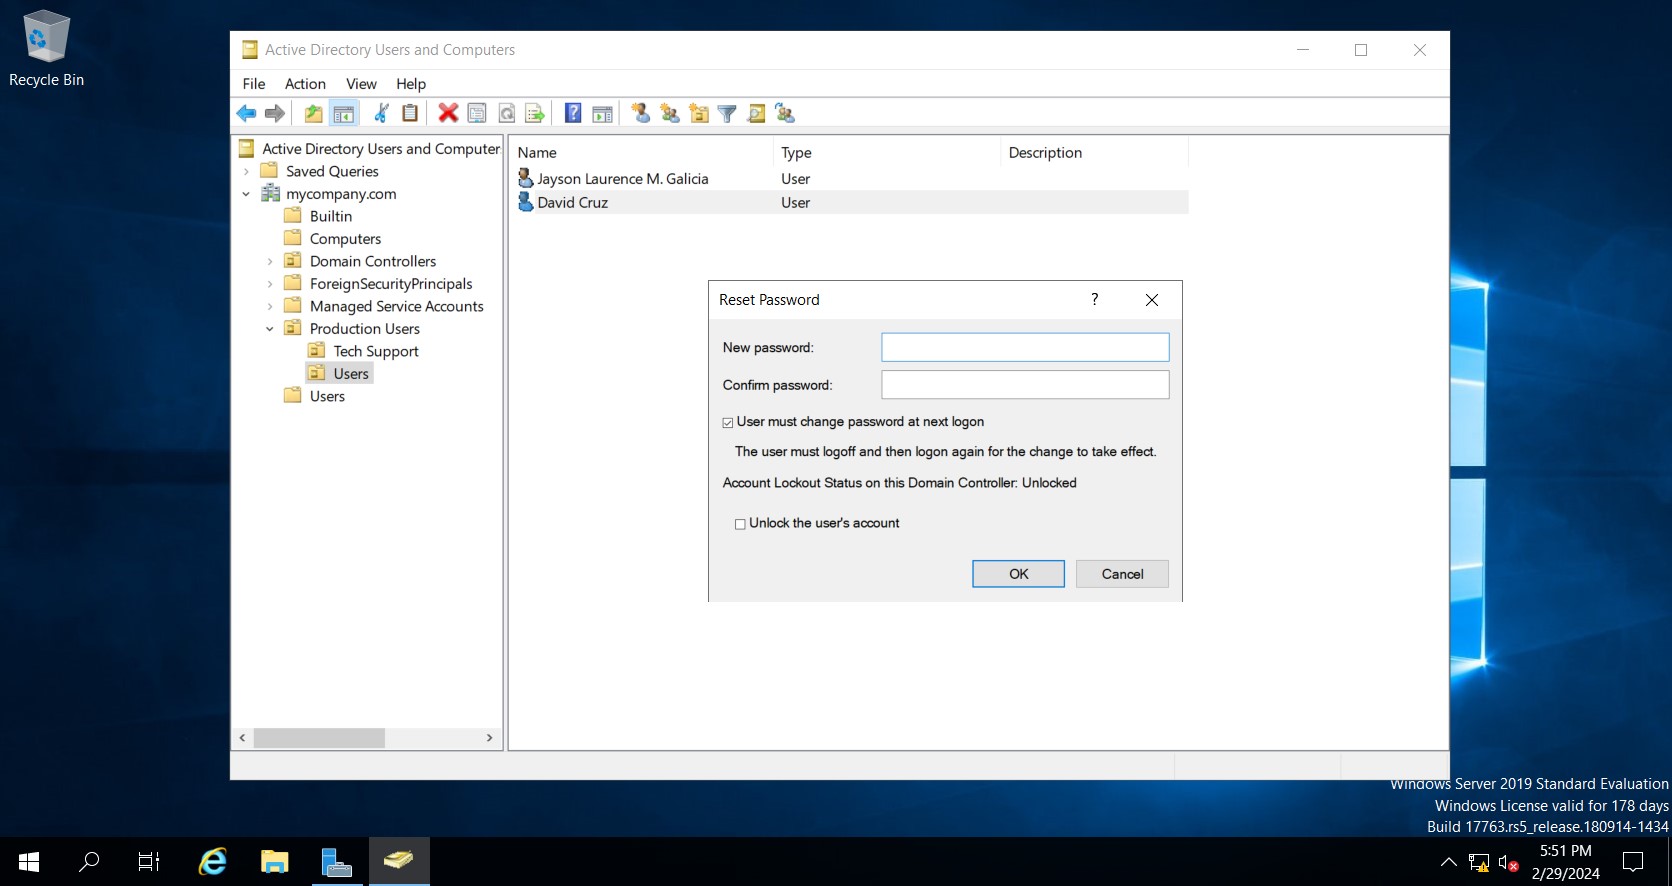Image resolution: width=1672 pixels, height=886 pixels.
Task: Click the tree pane horizontal scrollbar thumb
Action: click(x=319, y=738)
